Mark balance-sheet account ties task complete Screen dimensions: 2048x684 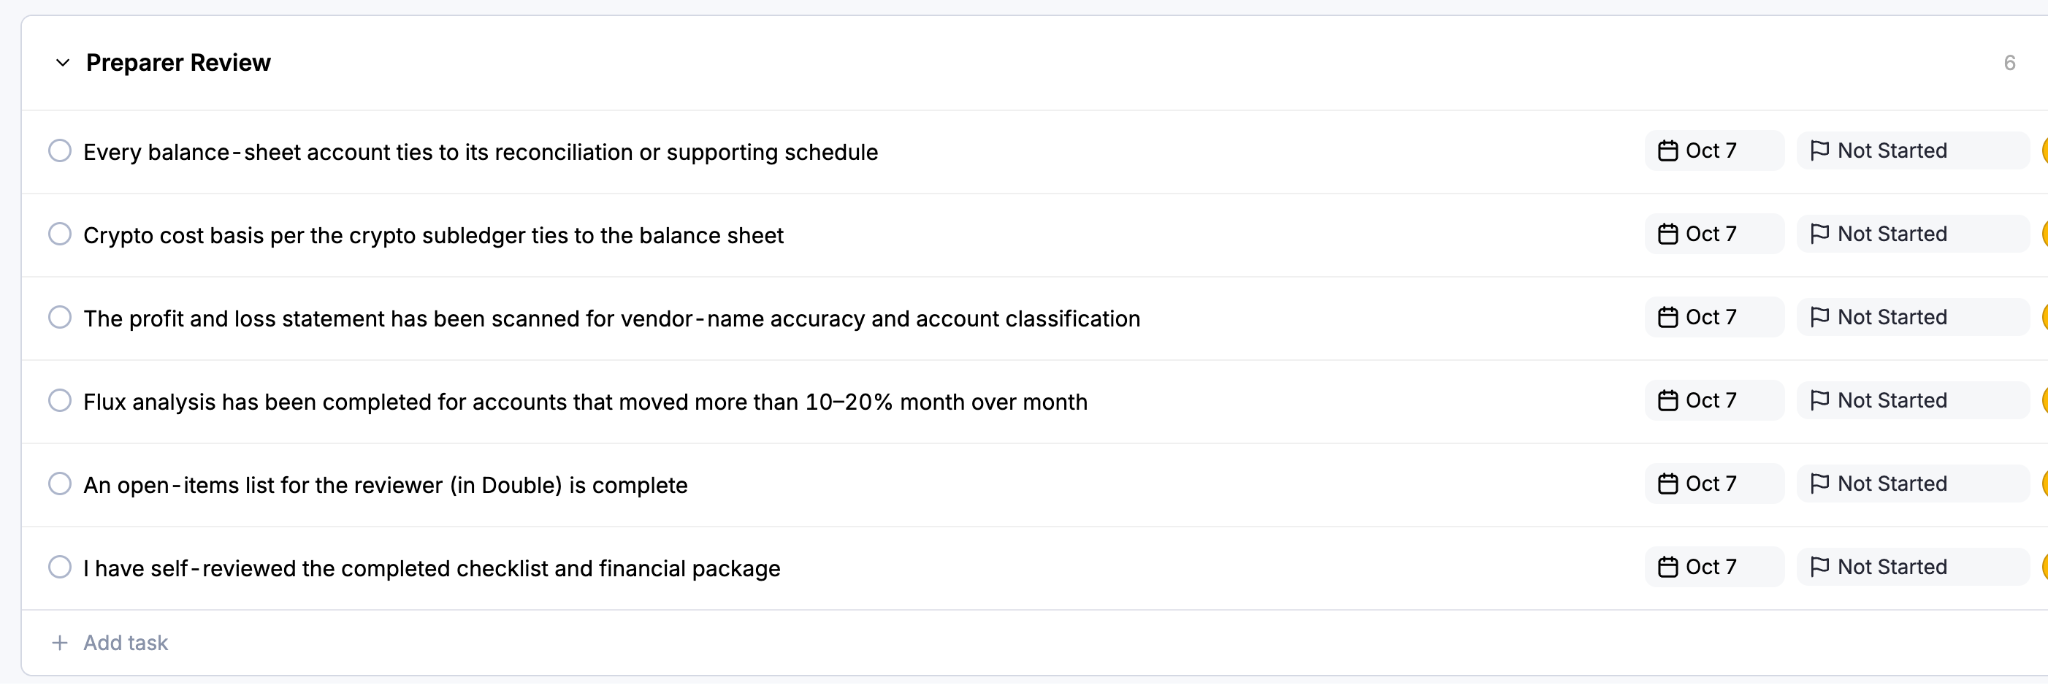coord(60,151)
